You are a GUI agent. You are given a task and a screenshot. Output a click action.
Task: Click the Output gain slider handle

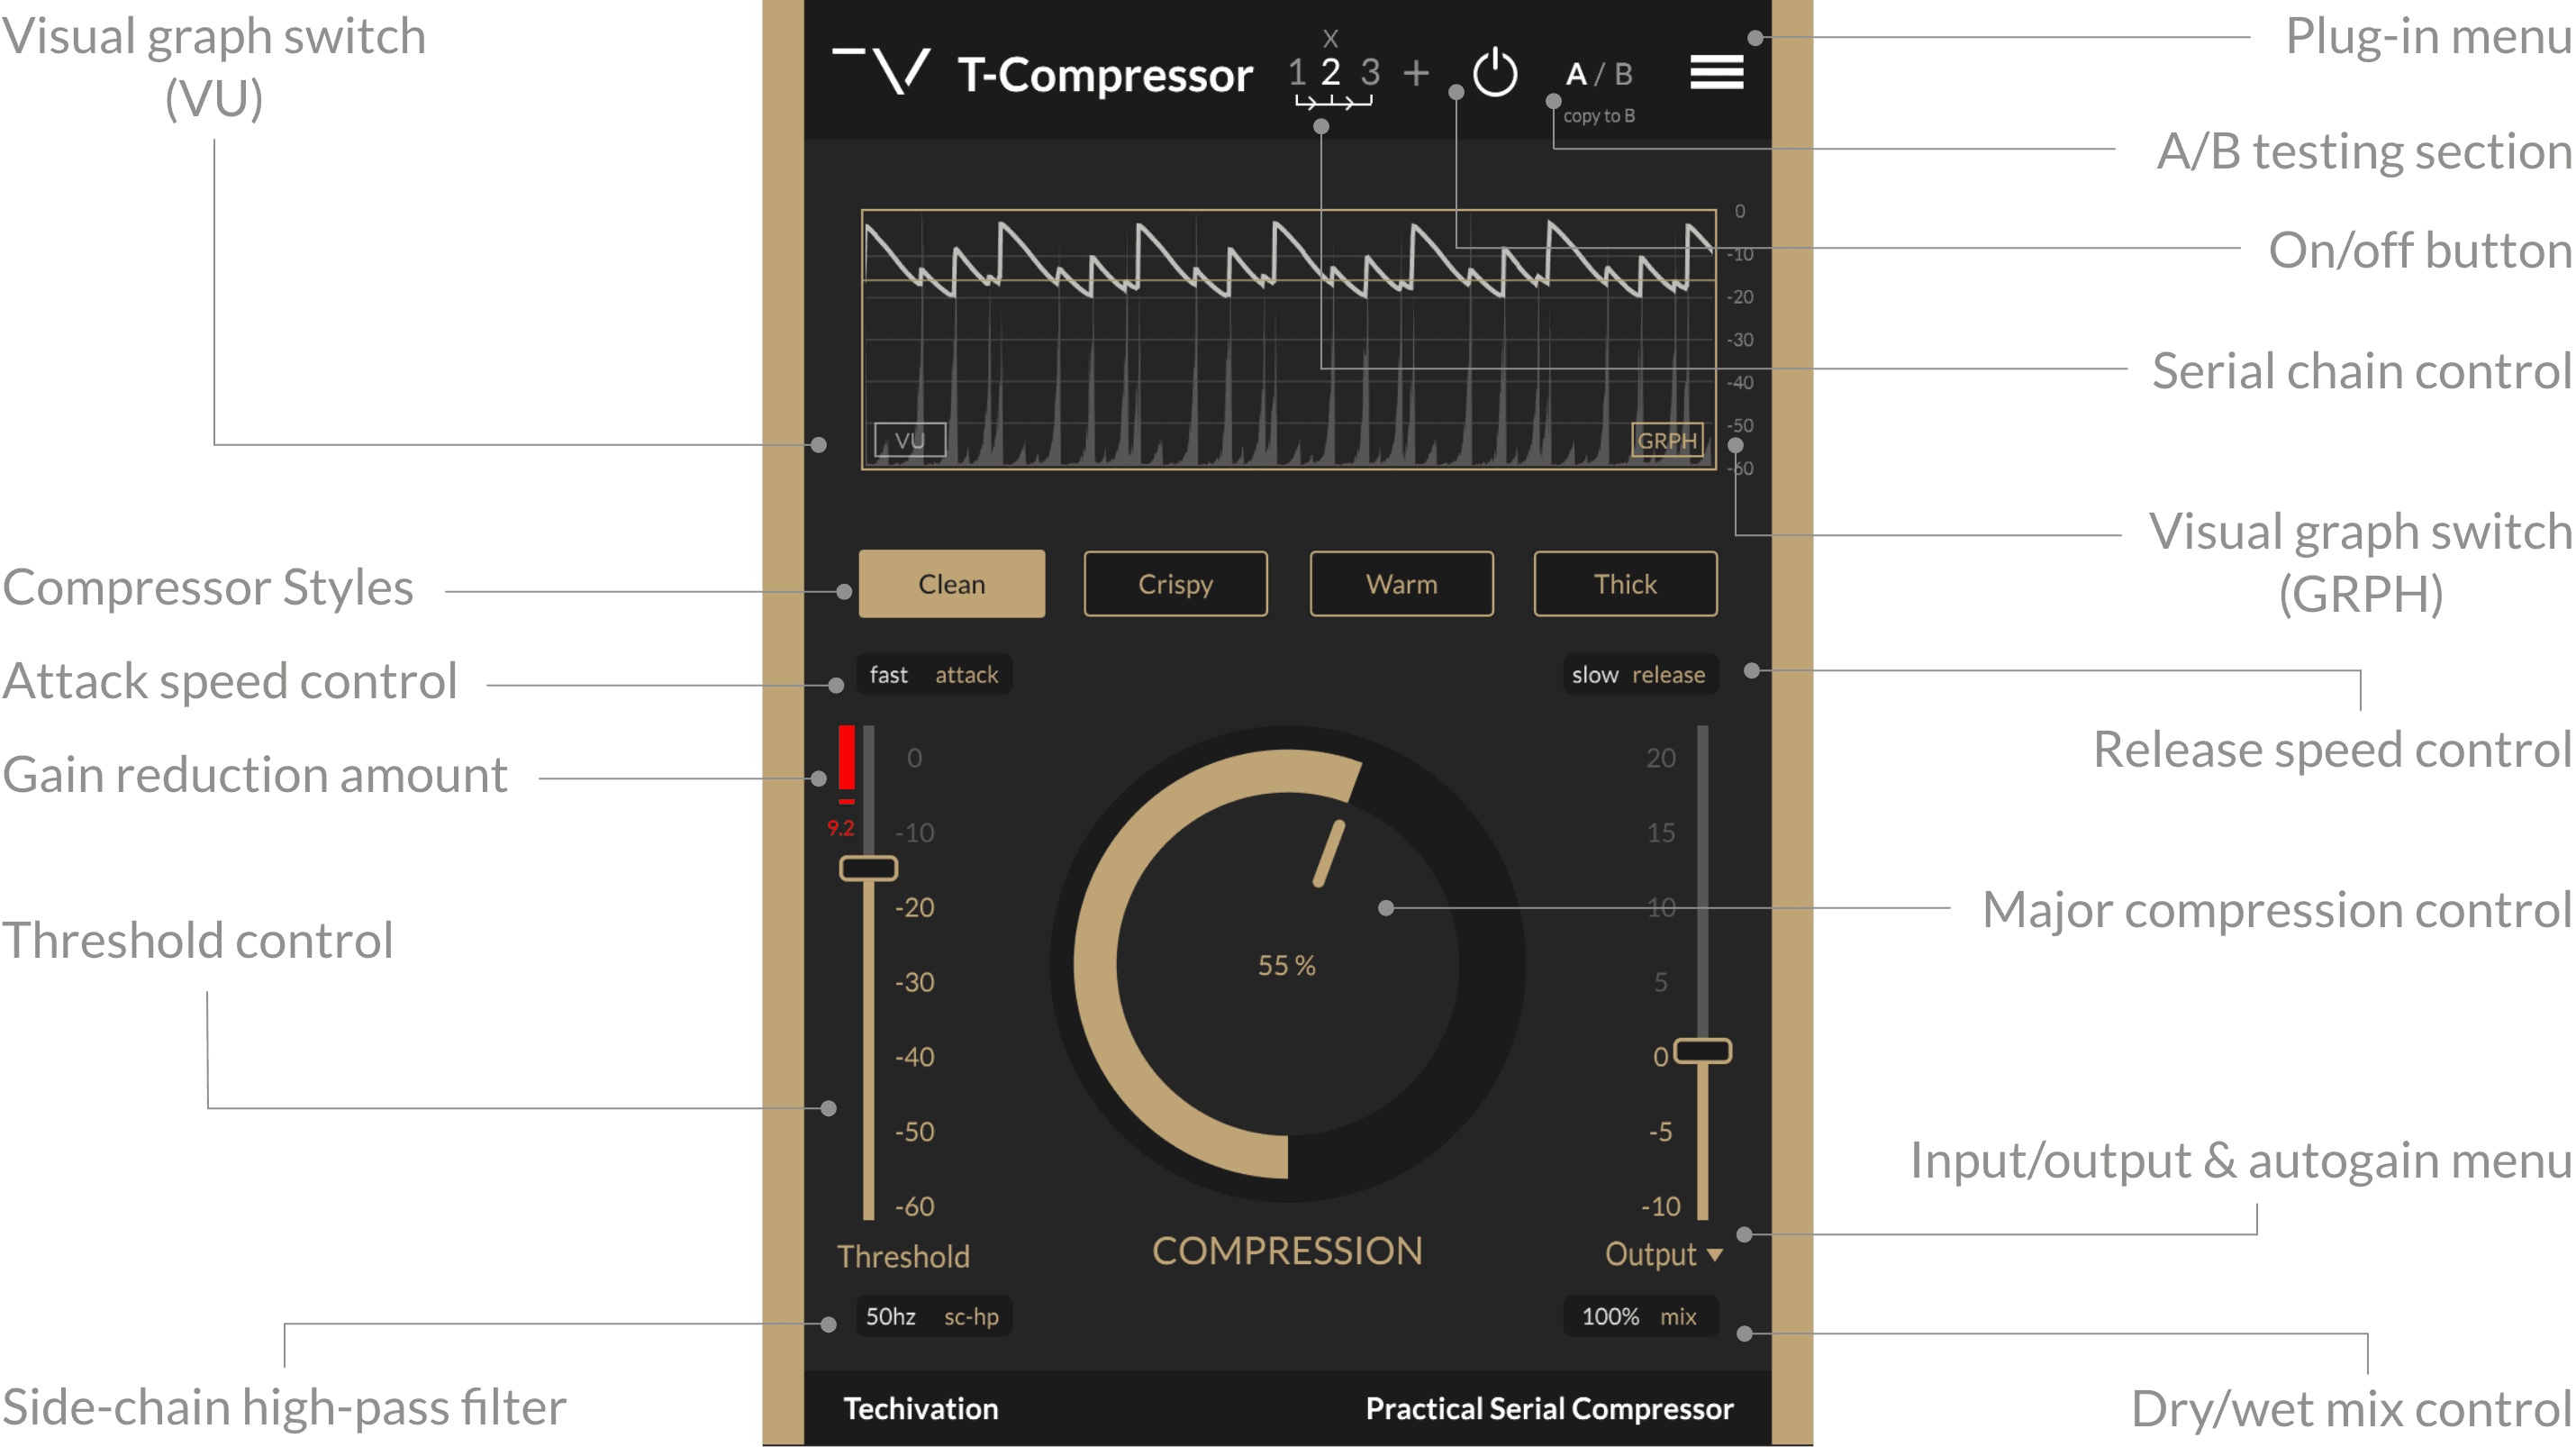(1703, 1051)
